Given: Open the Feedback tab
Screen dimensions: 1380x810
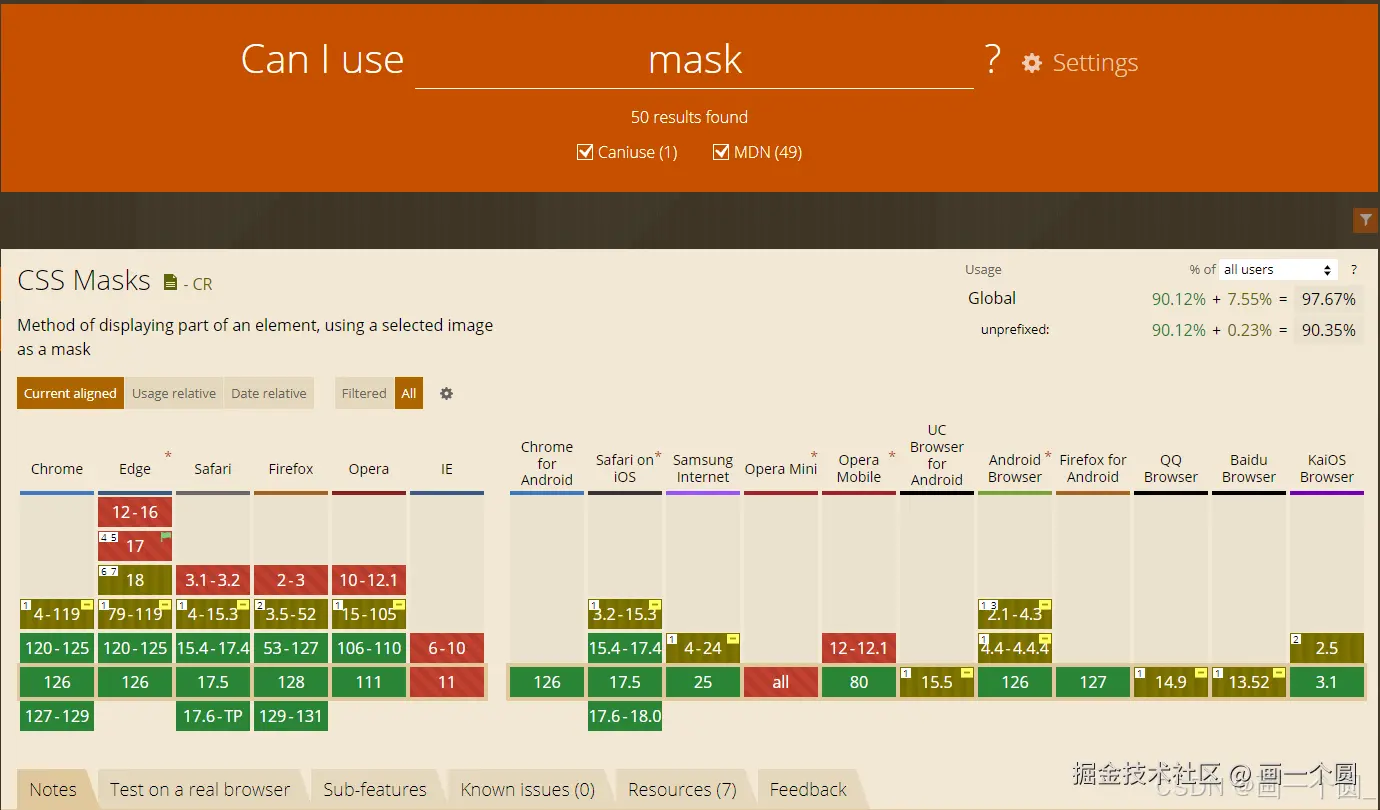Looking at the screenshot, I should 808,789.
